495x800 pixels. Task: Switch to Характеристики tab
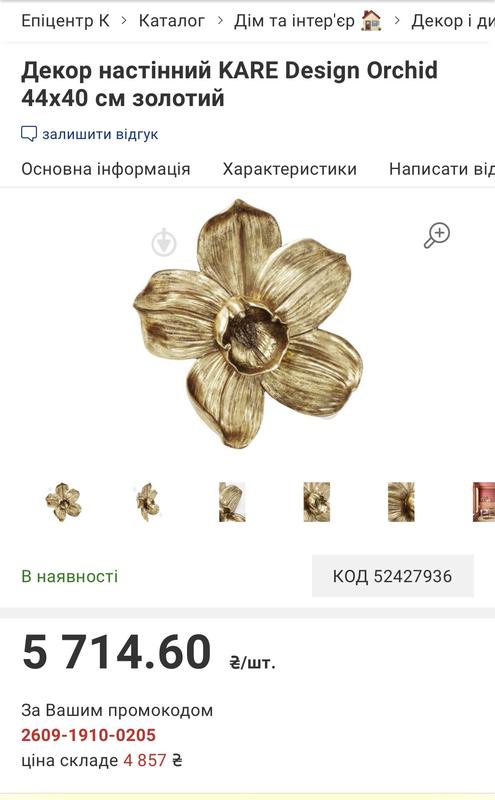click(289, 169)
